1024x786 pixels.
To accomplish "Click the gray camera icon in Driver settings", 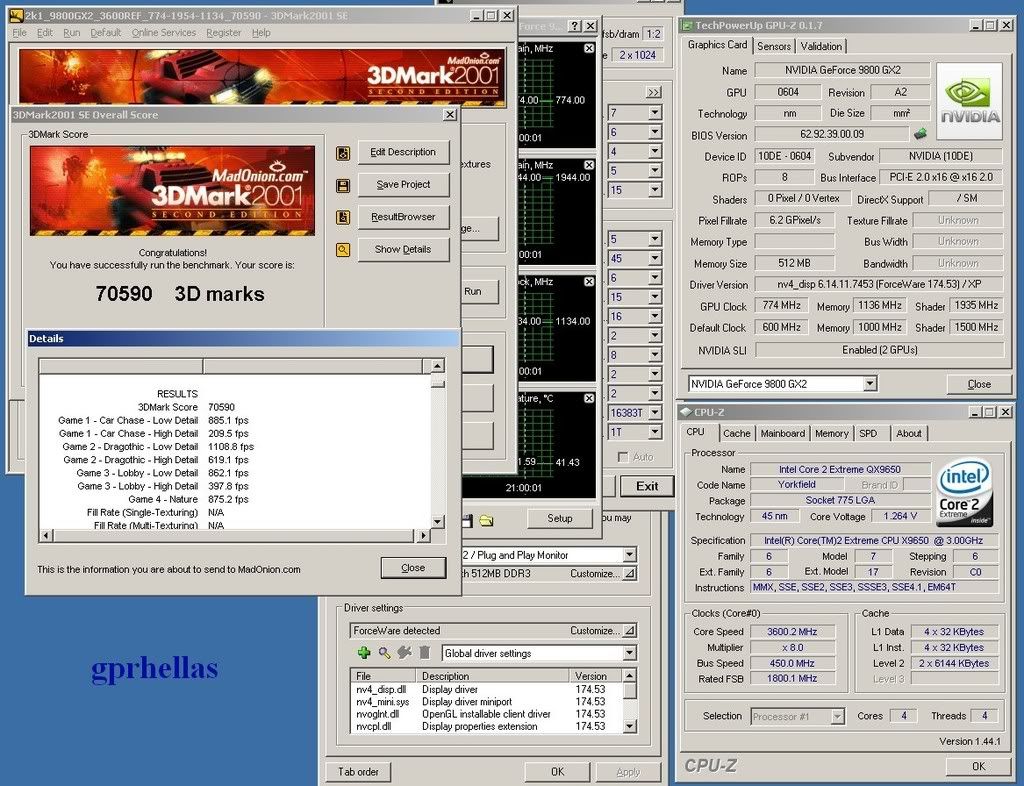I will (x=405, y=652).
